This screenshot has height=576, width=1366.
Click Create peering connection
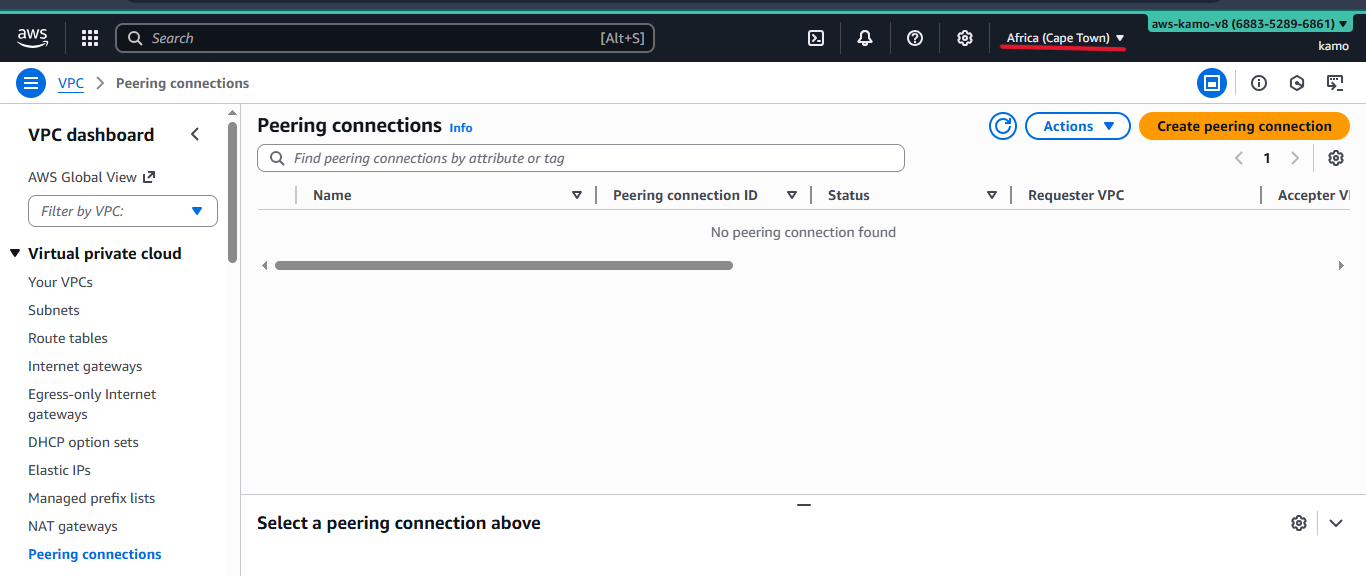pyautogui.click(x=1243, y=126)
